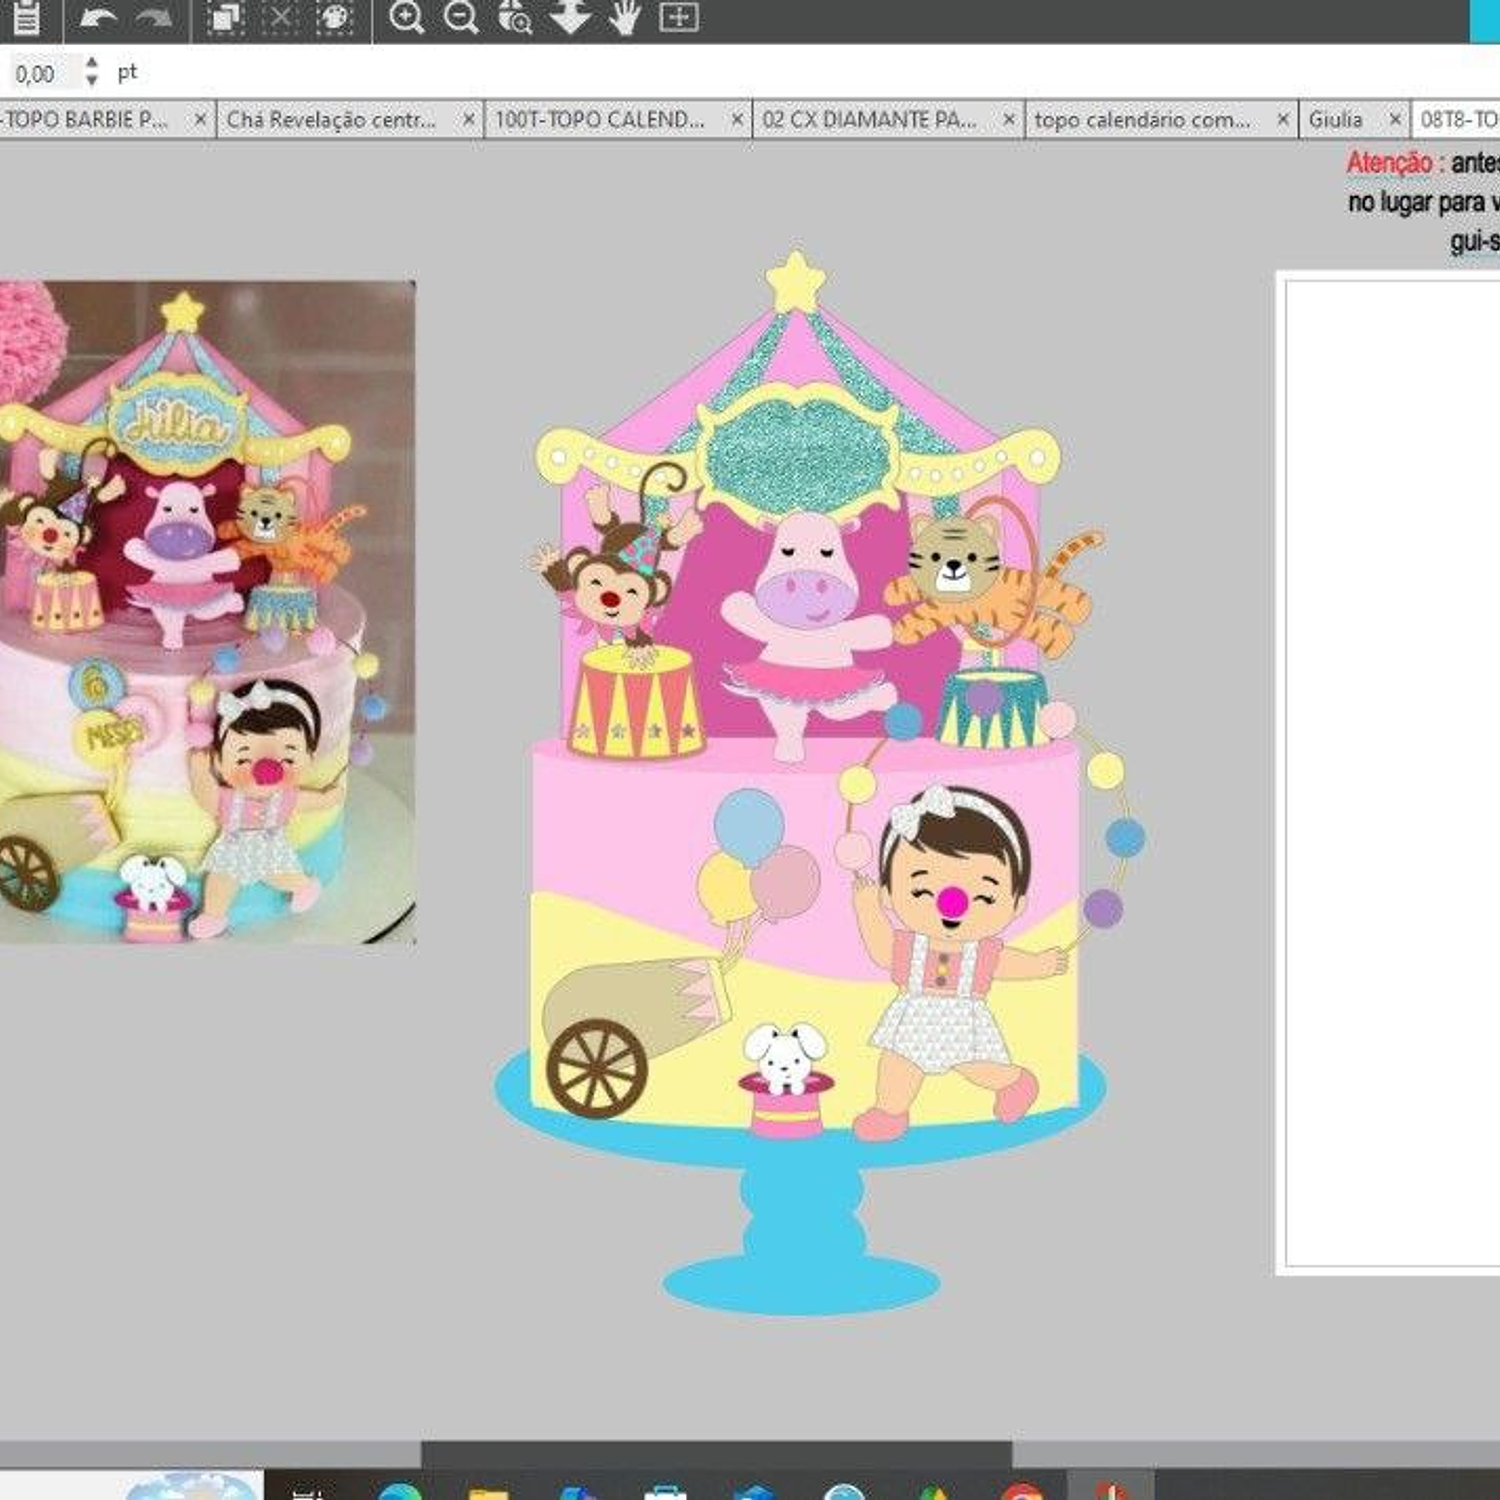Click the Redo arrow icon
The image size is (1500, 1500).
coord(152,17)
